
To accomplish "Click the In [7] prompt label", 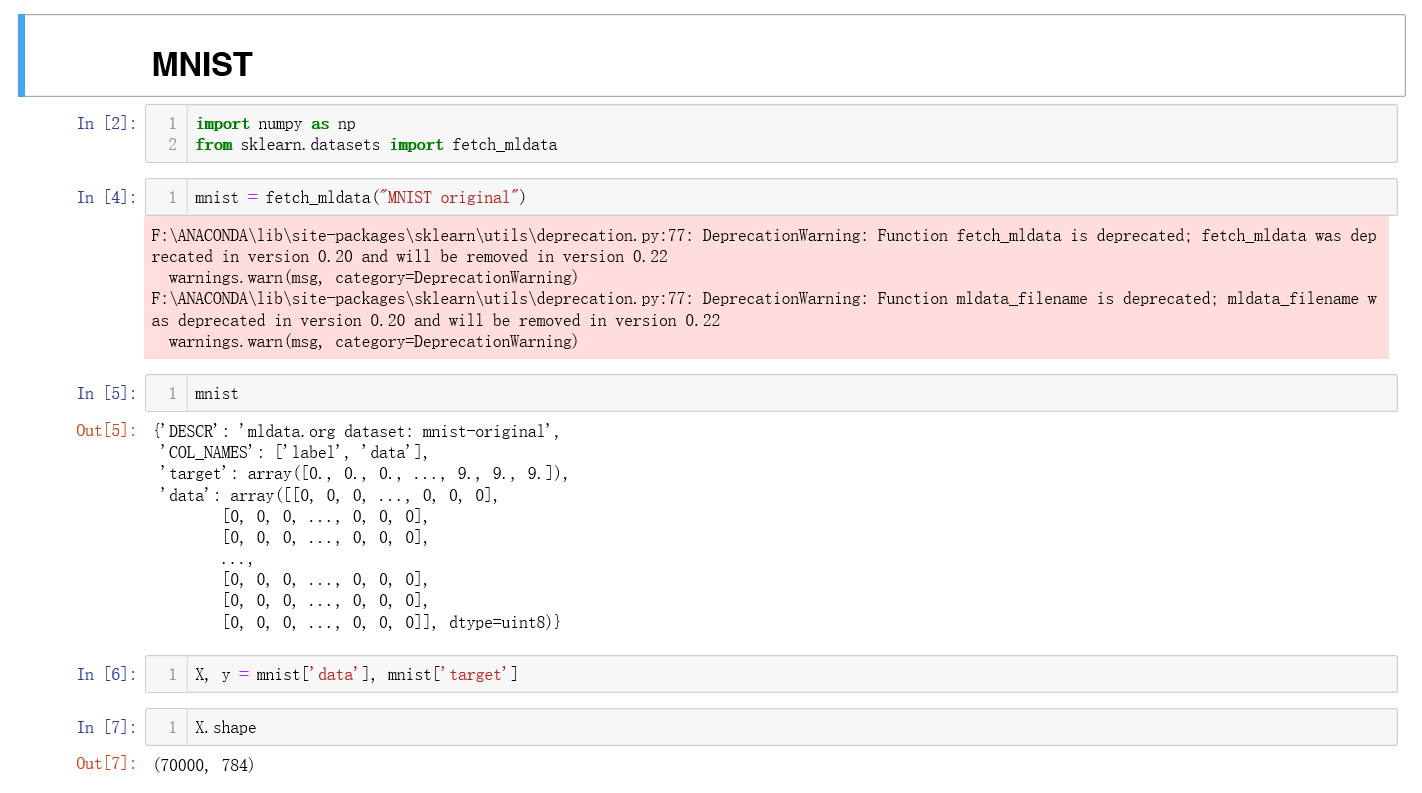I will click(106, 727).
